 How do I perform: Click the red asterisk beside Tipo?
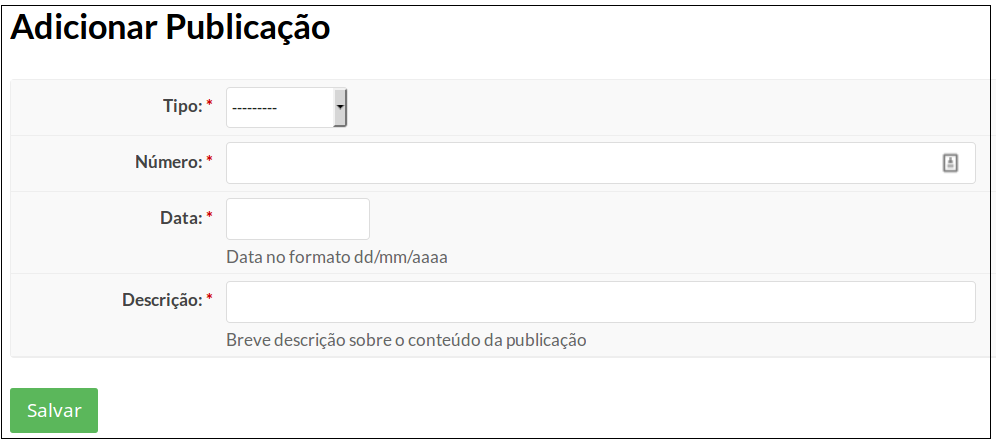point(209,104)
